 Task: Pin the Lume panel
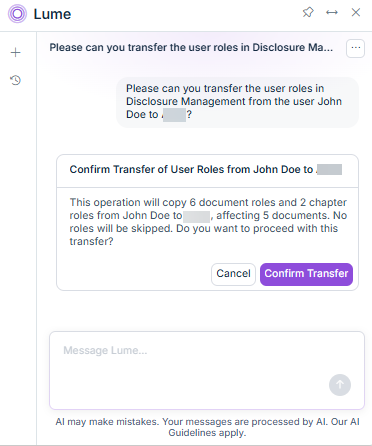pyautogui.click(x=308, y=12)
